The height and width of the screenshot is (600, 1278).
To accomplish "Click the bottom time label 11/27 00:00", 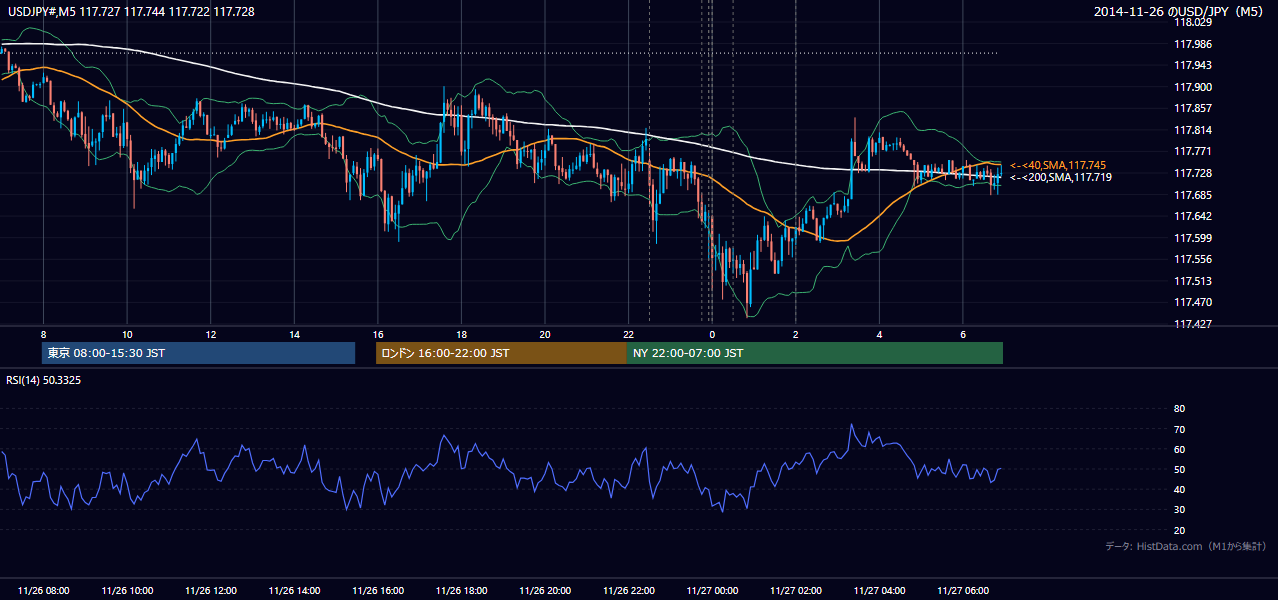I will click(x=712, y=591).
